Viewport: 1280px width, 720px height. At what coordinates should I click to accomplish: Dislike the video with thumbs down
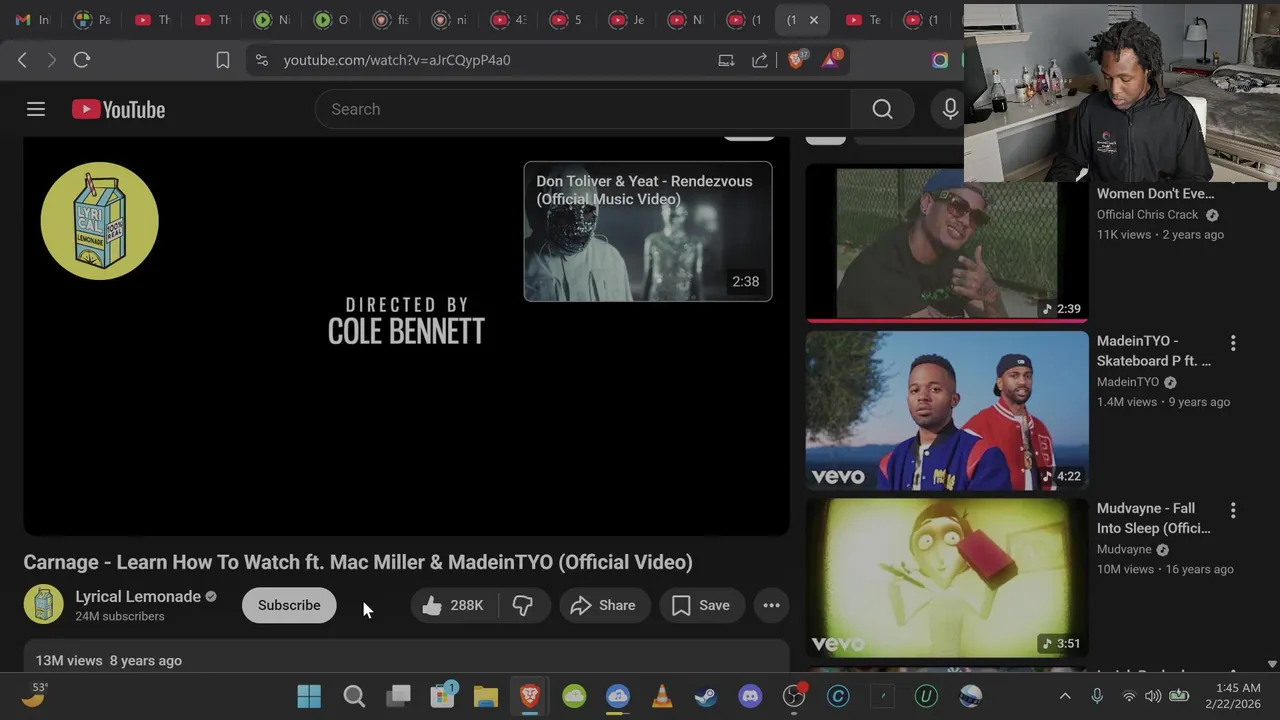pyautogui.click(x=522, y=605)
